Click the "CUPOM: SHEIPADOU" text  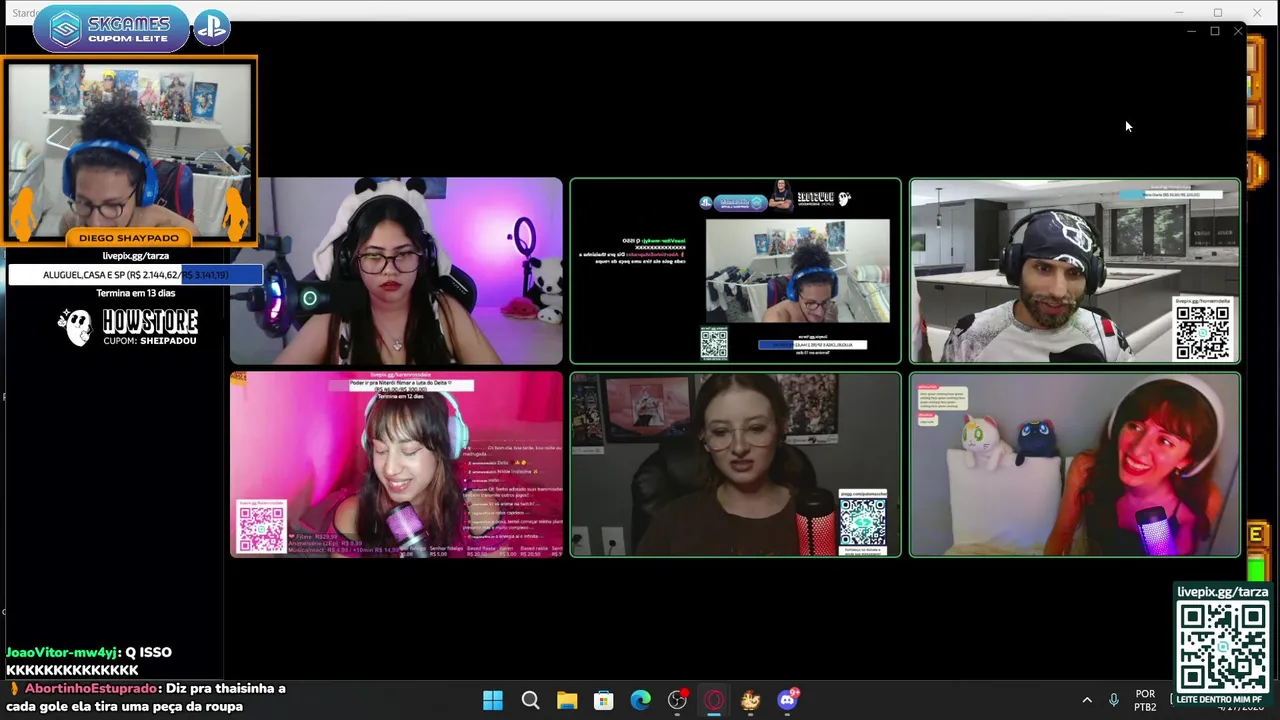(150, 341)
